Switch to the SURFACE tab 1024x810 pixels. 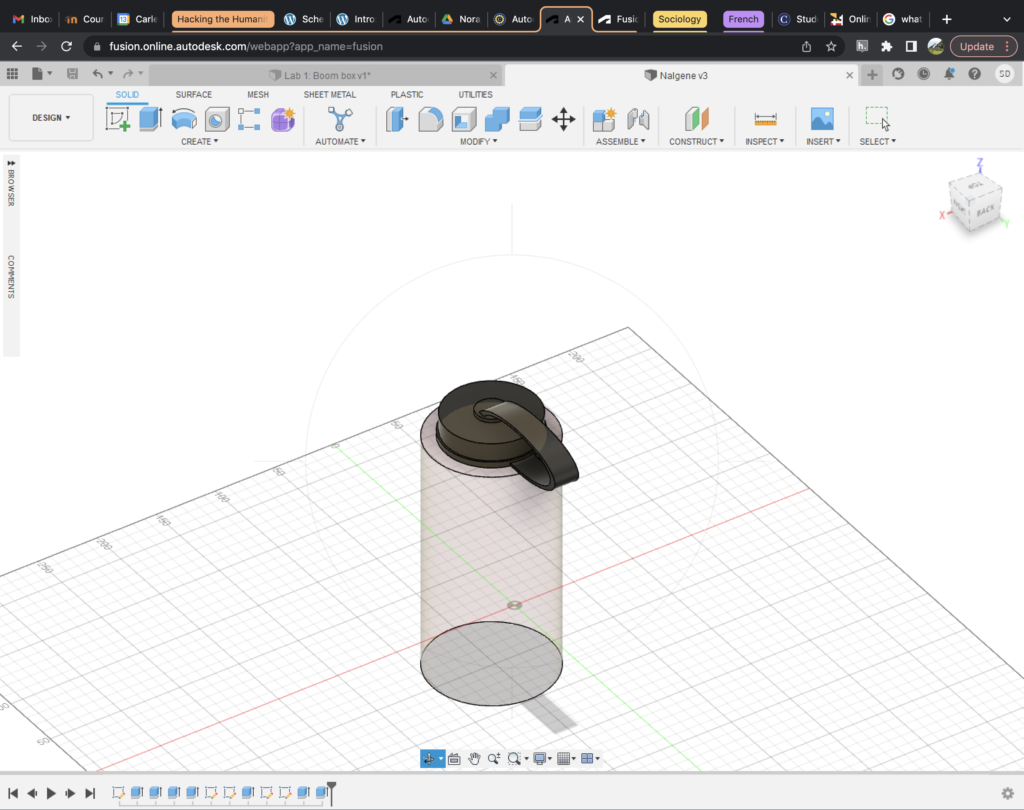point(192,94)
